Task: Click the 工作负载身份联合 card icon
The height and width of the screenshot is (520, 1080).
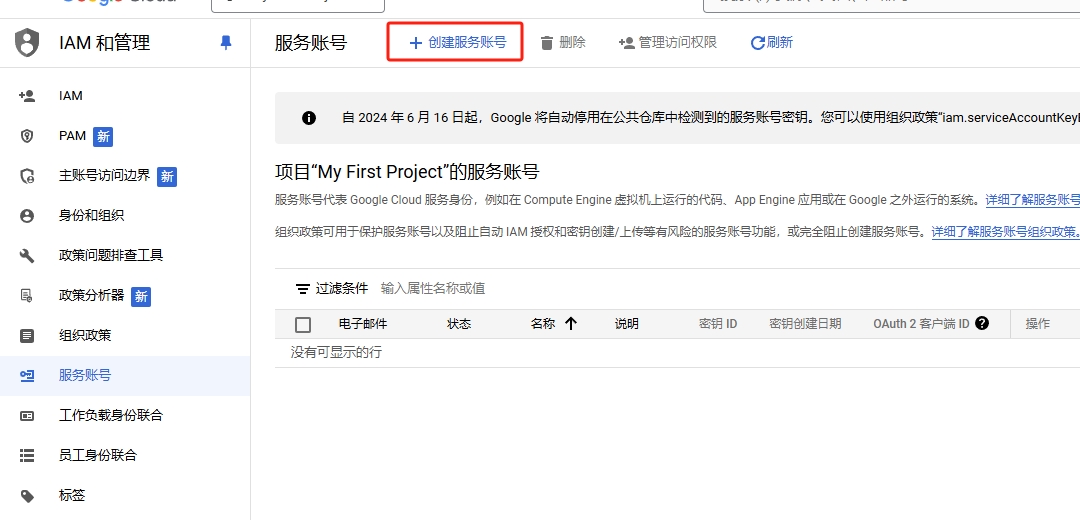Action: coord(27,415)
